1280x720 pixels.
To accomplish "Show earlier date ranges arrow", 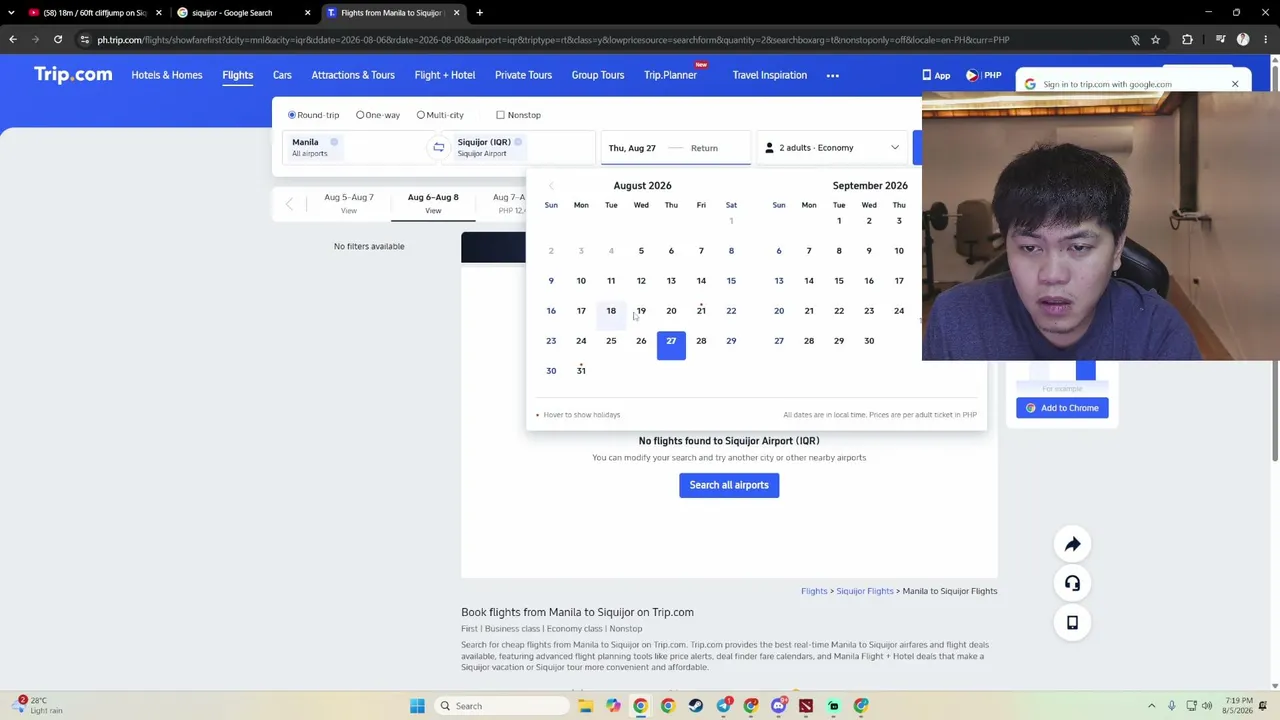I will click(290, 204).
